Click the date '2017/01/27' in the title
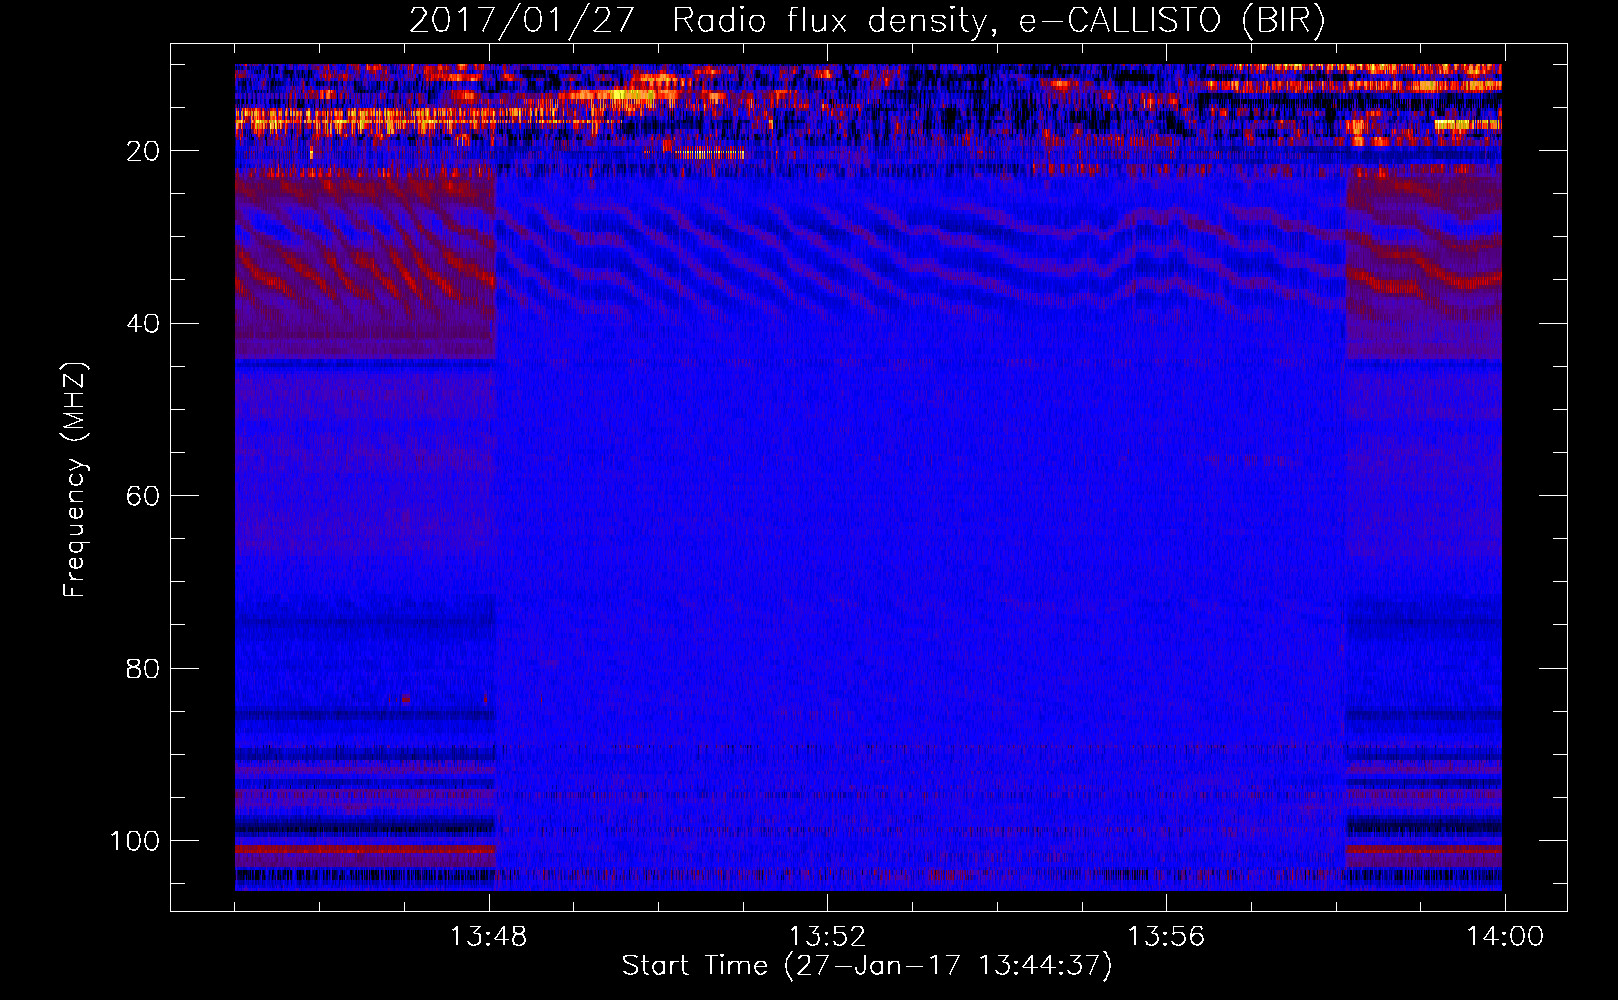This screenshot has width=1618, height=1000. click(x=522, y=21)
